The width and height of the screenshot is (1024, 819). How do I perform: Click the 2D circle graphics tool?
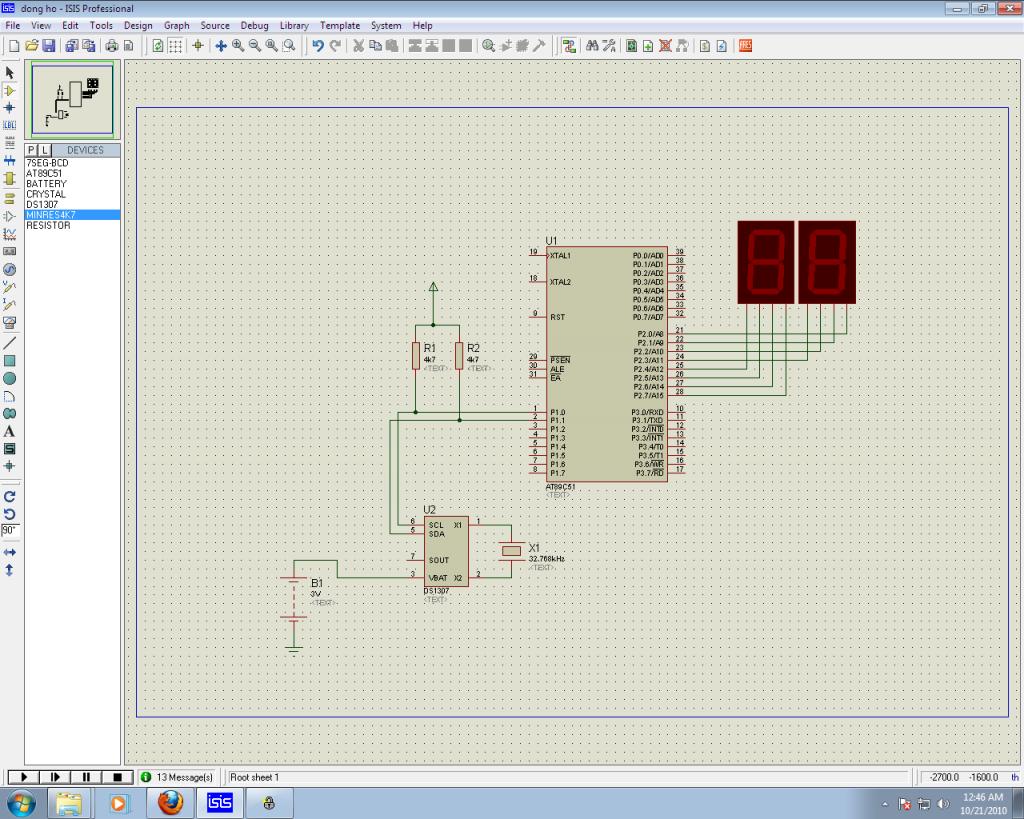pos(10,378)
